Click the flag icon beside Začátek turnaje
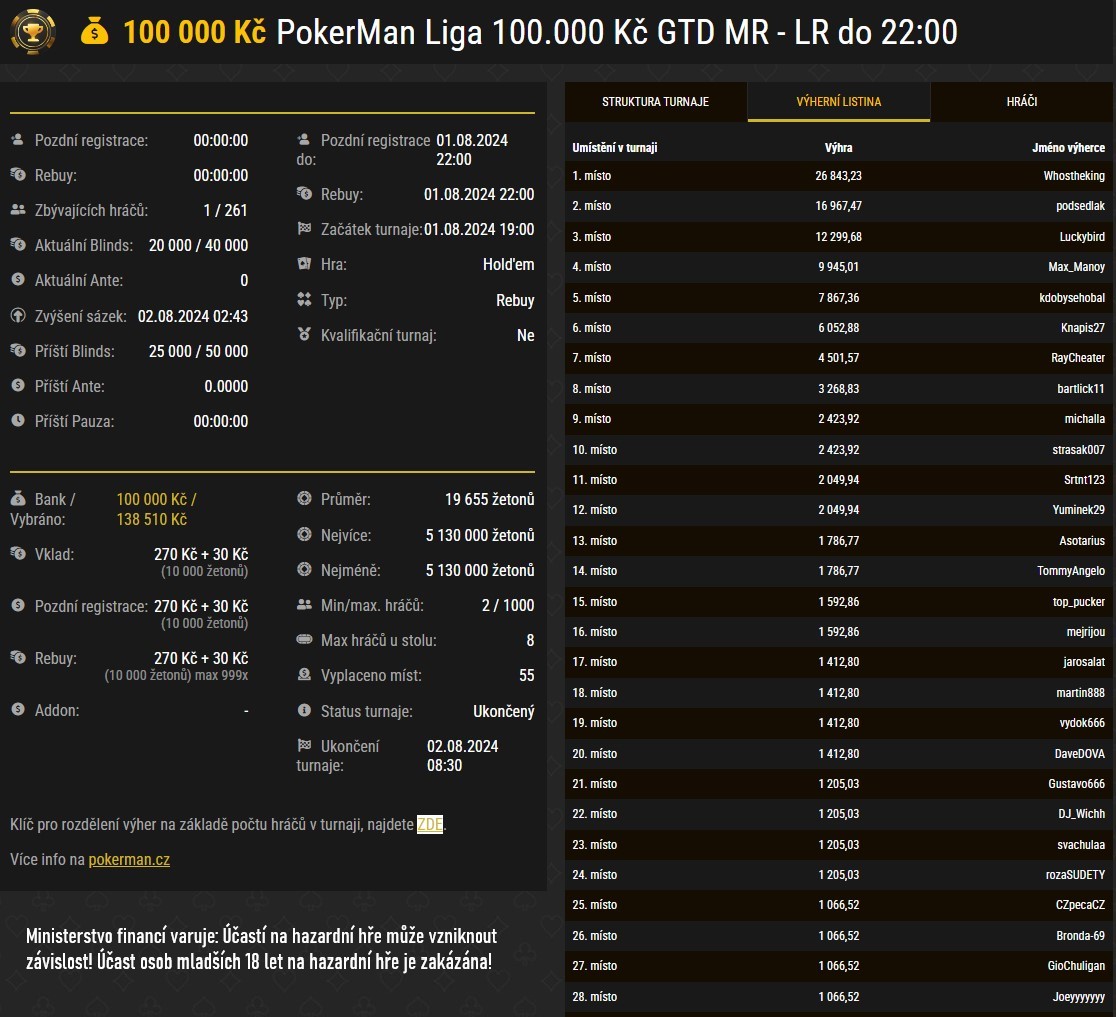This screenshot has width=1116, height=1017. click(304, 228)
